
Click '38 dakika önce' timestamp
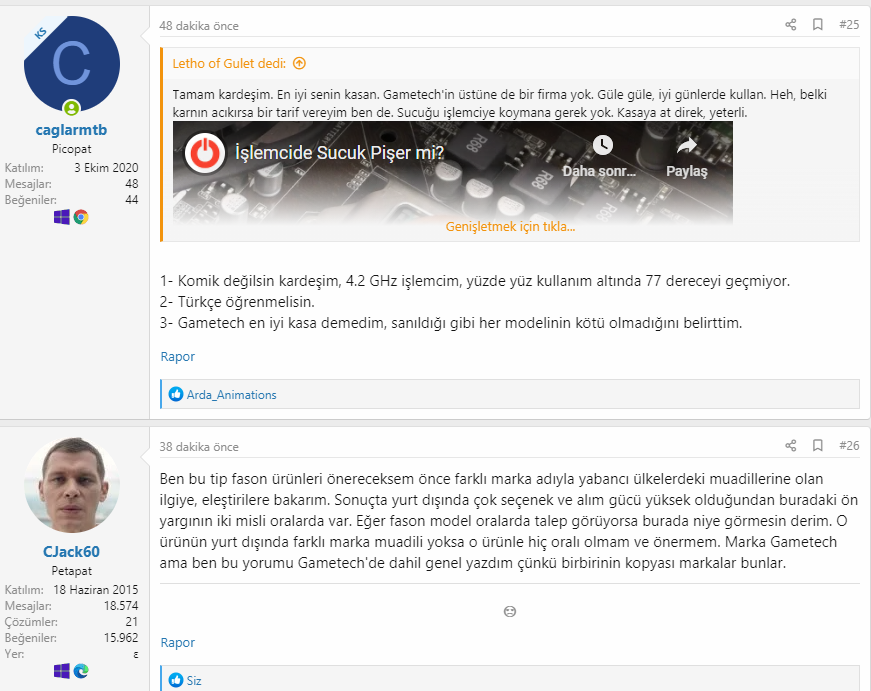199,447
